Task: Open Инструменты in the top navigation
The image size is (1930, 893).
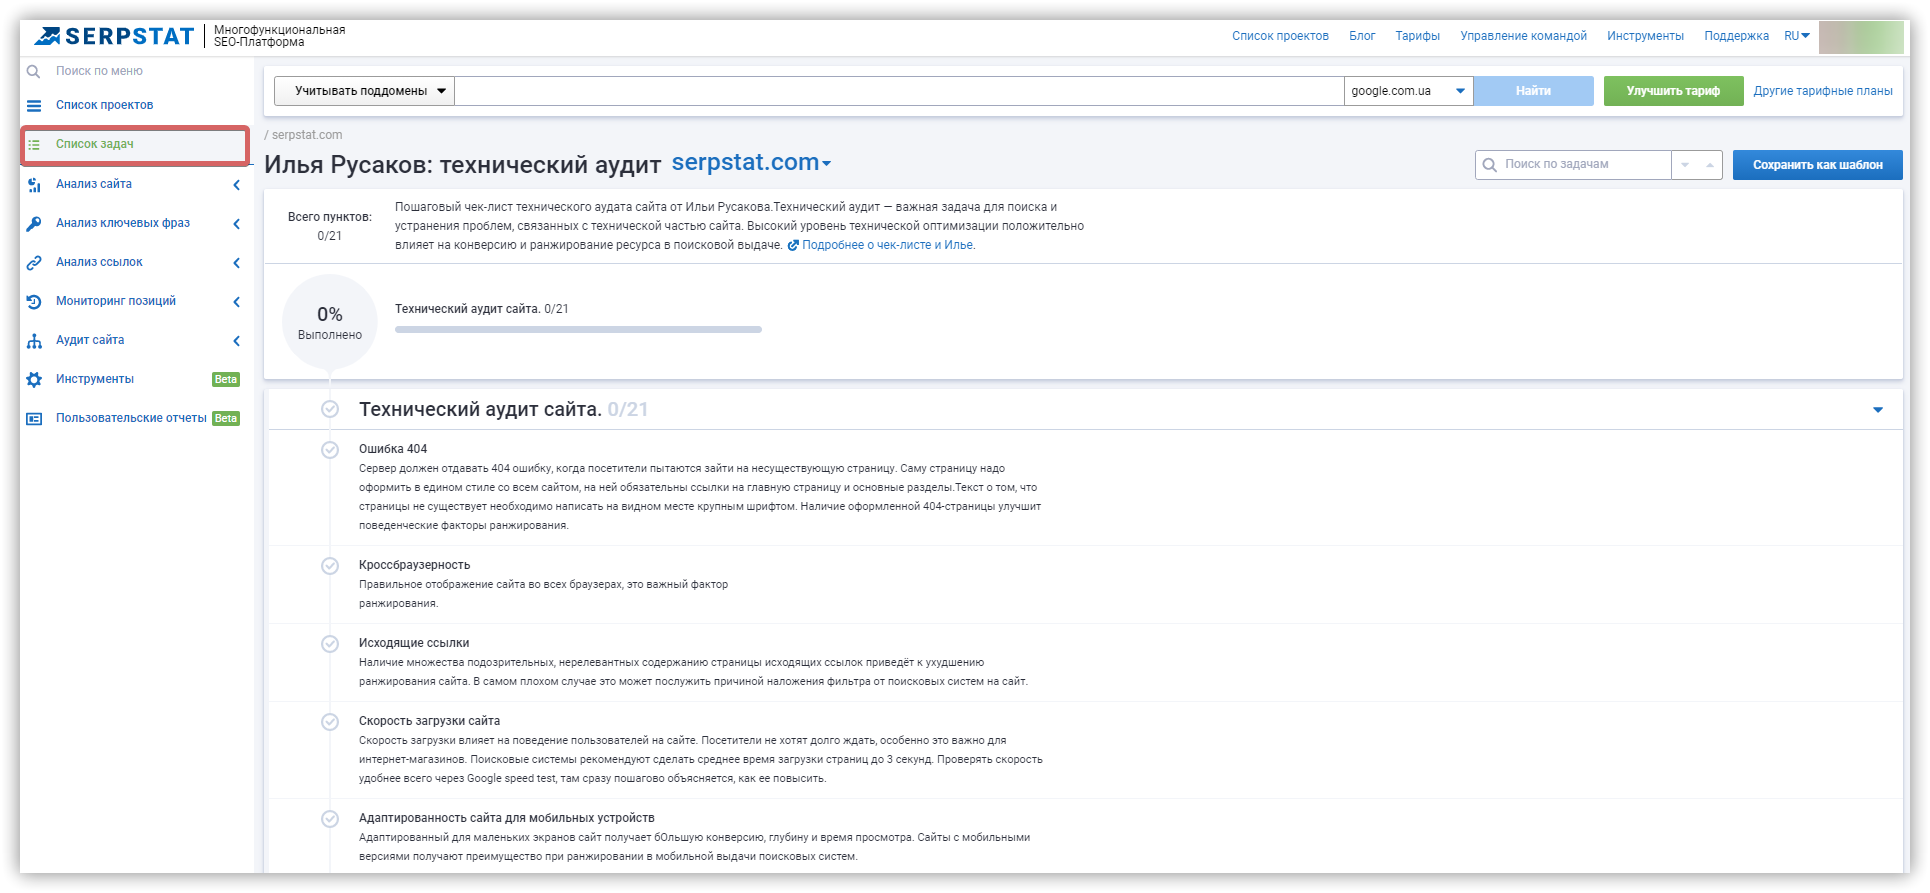Action: [1645, 36]
